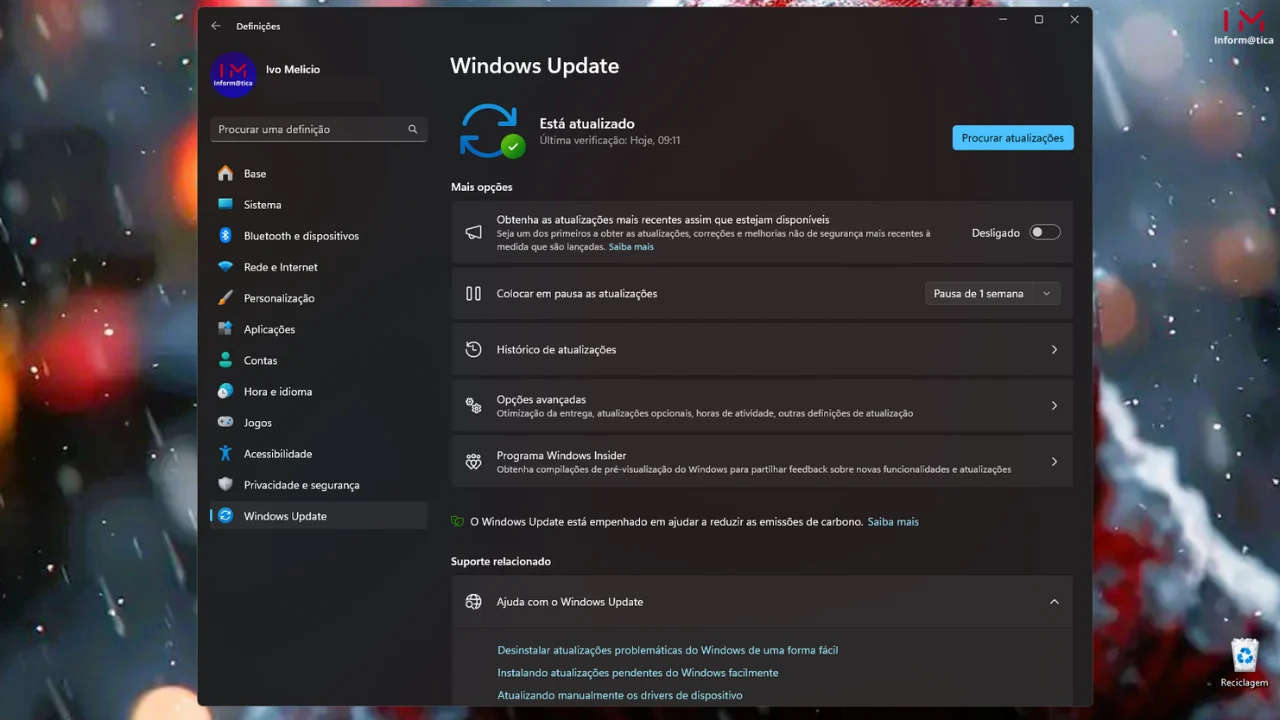Open the Hora e idioma globe icon
Screen dimensions: 1280x720
225,391
